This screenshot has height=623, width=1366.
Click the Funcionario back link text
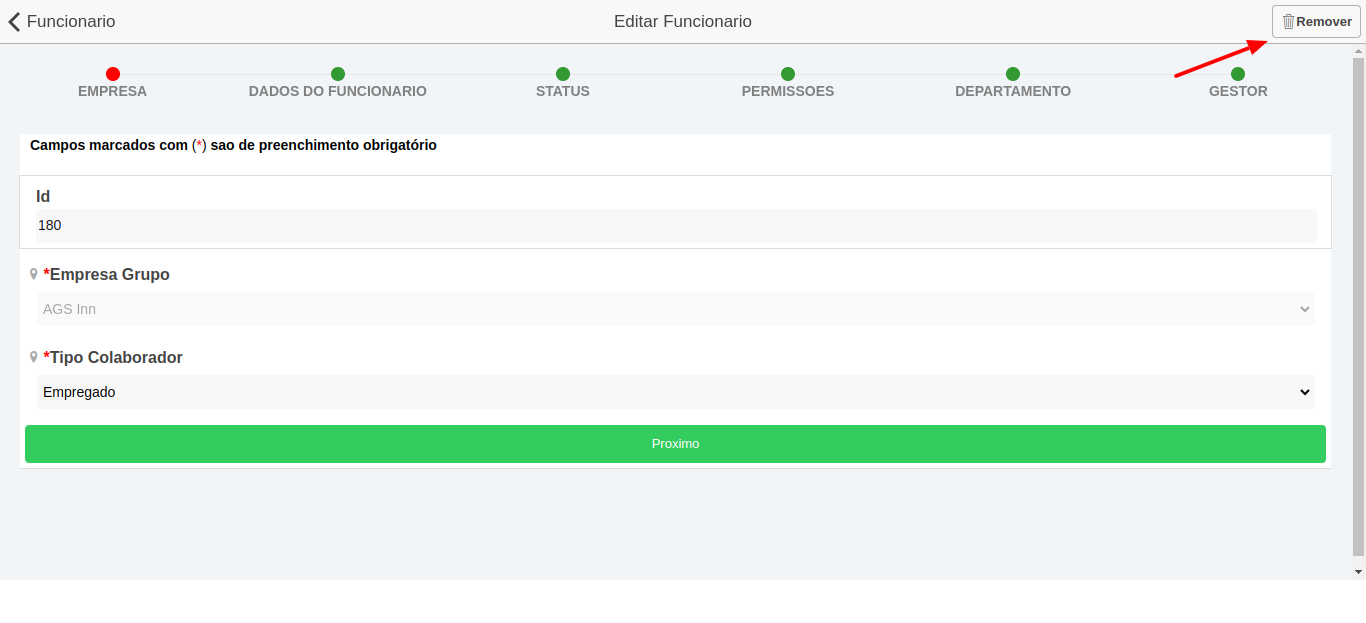click(x=71, y=21)
